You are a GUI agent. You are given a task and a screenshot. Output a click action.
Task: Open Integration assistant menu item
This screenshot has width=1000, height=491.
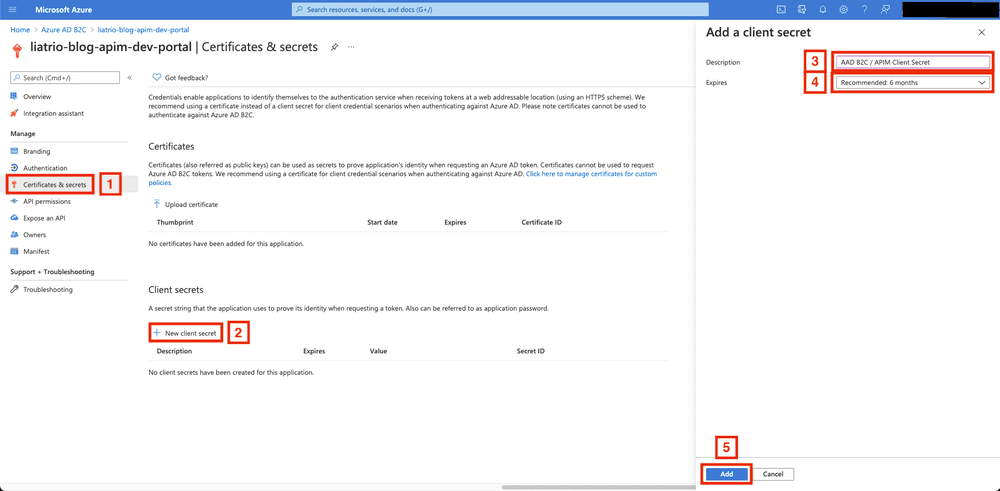coord(54,113)
